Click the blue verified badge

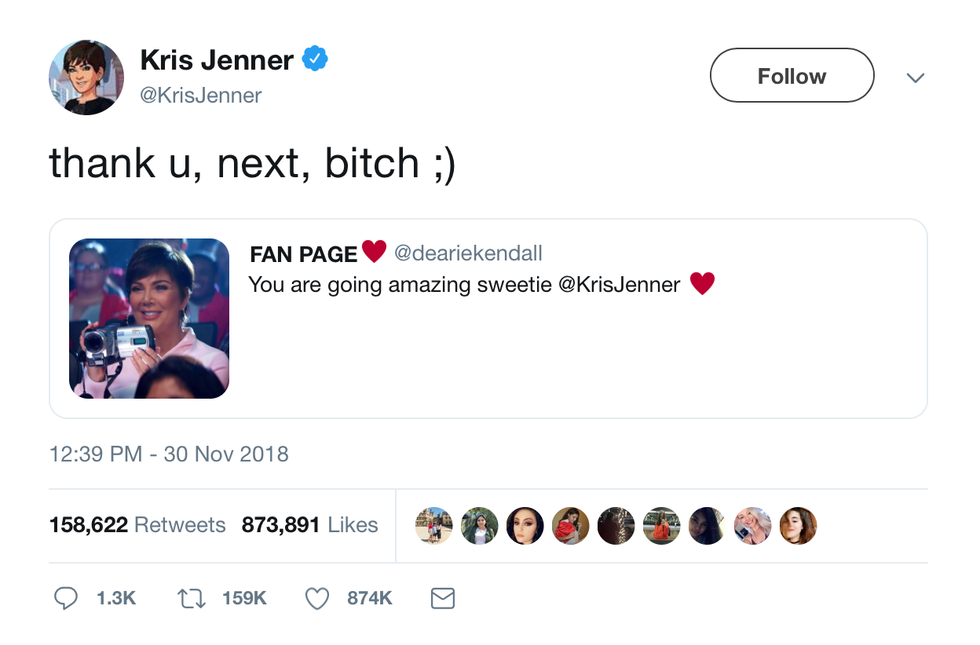pyautogui.click(x=316, y=60)
